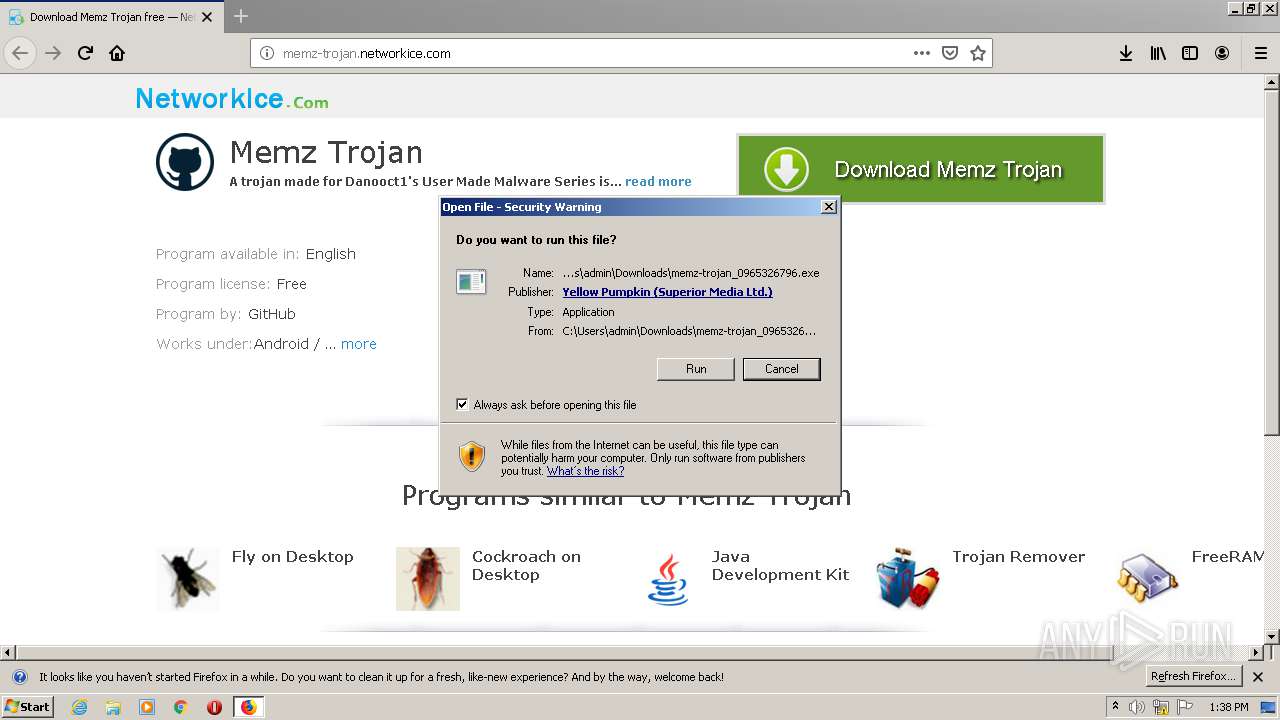Show hidden system tray icons

point(1115,707)
